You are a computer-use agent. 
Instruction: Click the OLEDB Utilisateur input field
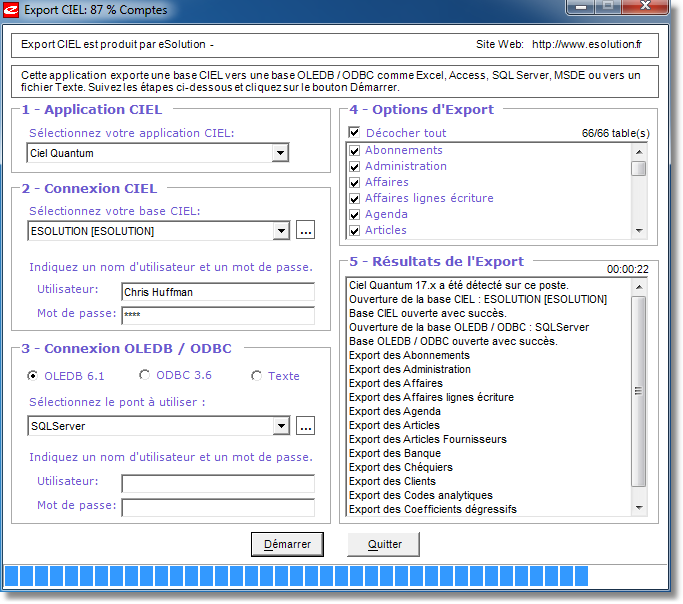pos(217,483)
